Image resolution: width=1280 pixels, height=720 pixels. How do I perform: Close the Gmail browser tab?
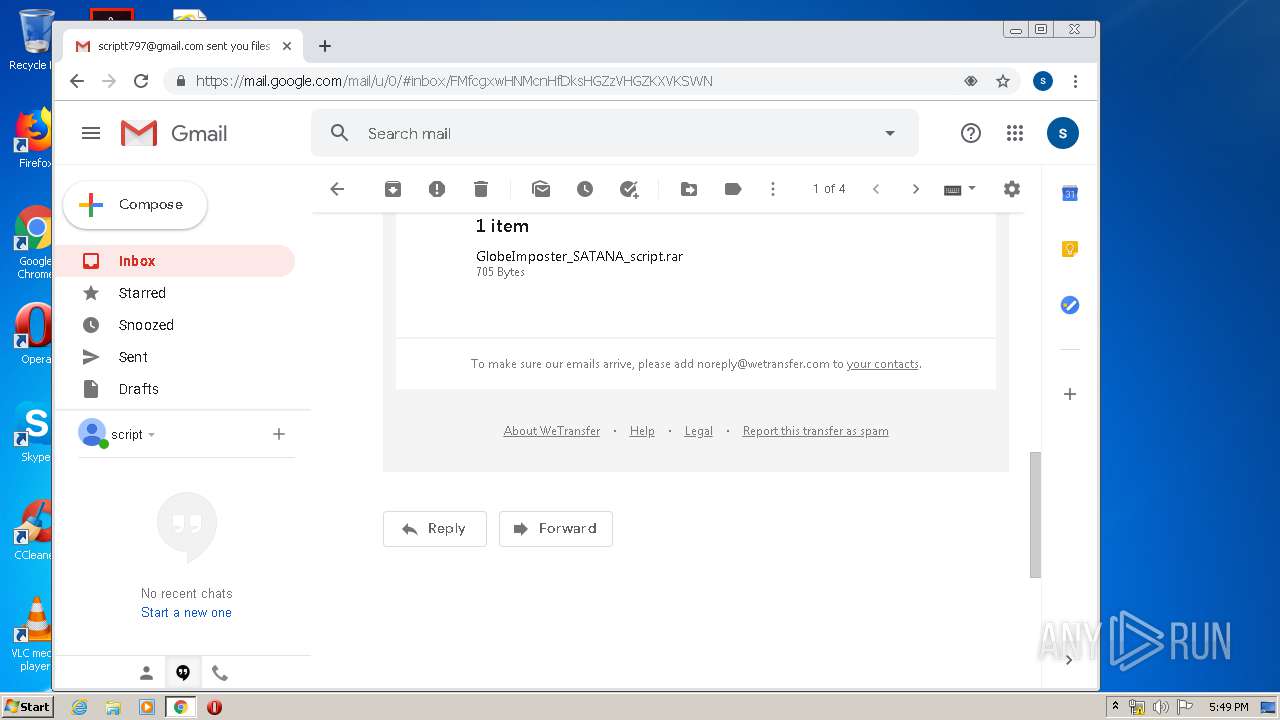point(287,46)
